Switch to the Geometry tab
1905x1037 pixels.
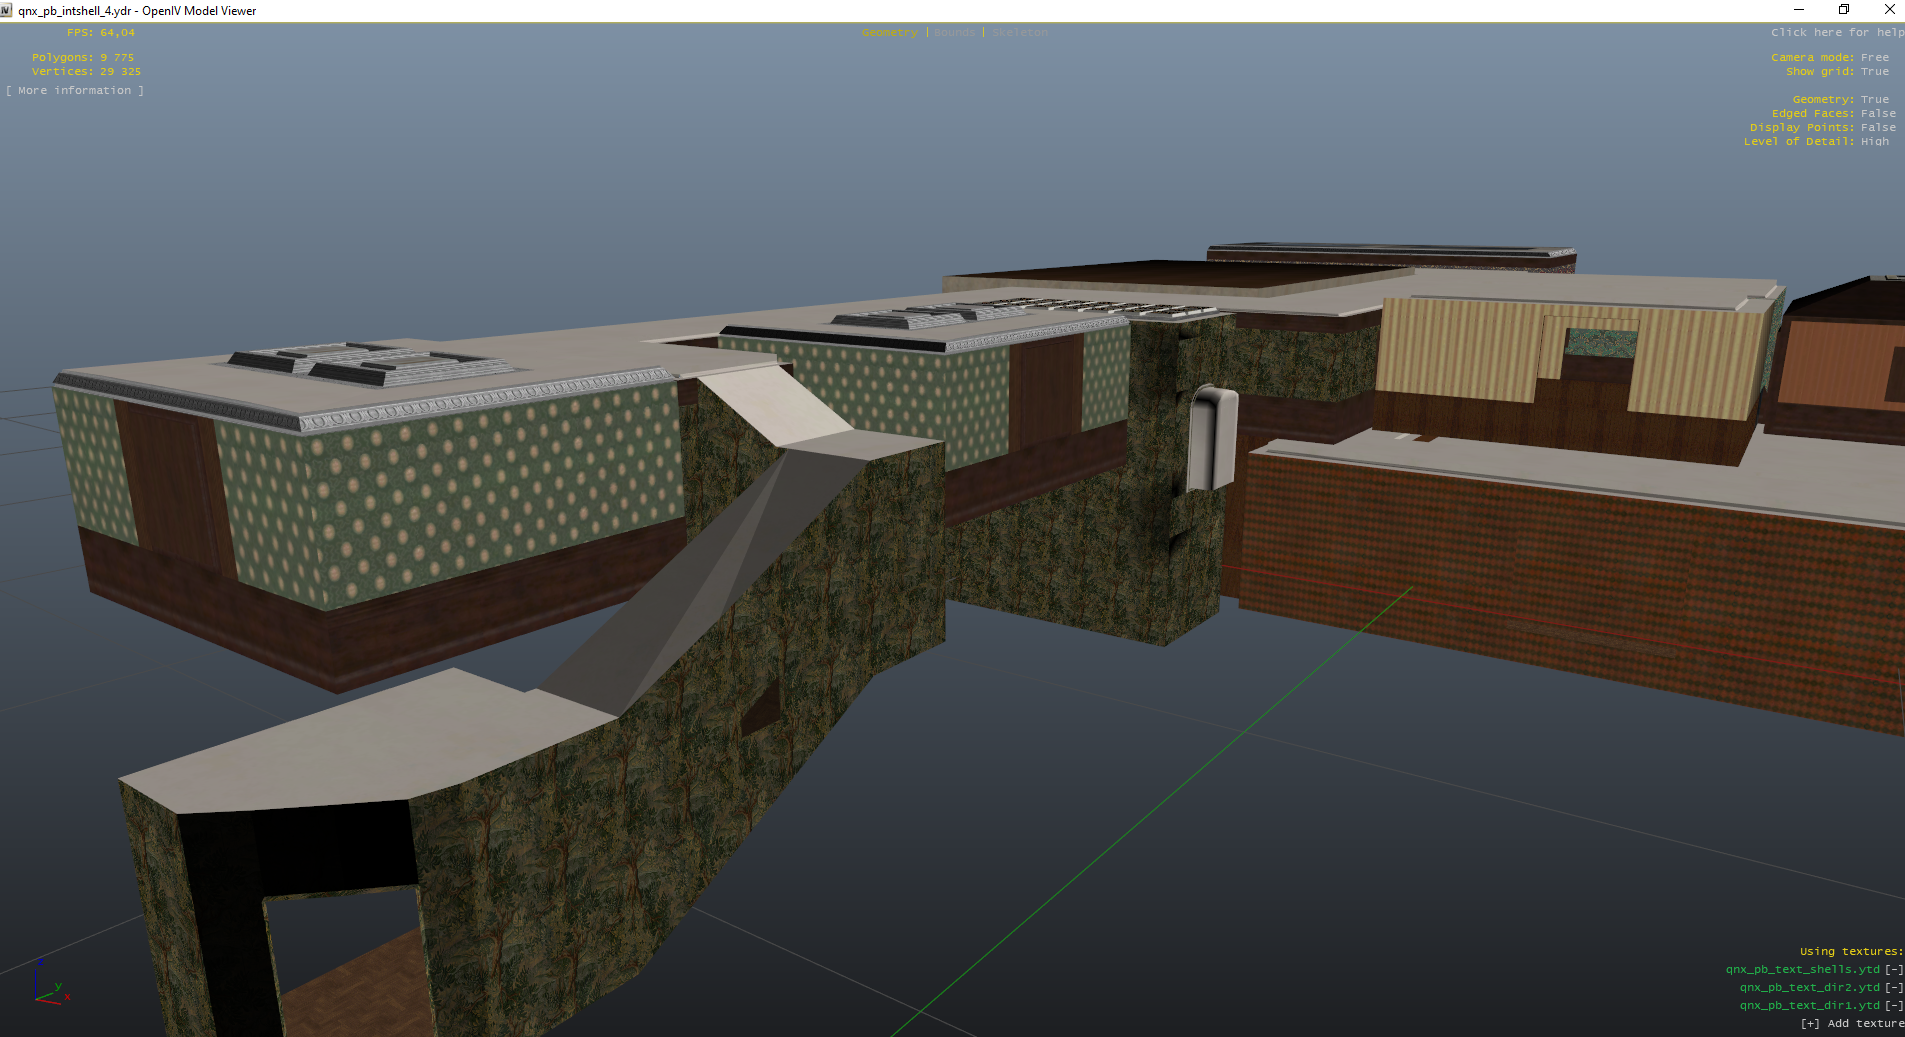coord(889,33)
